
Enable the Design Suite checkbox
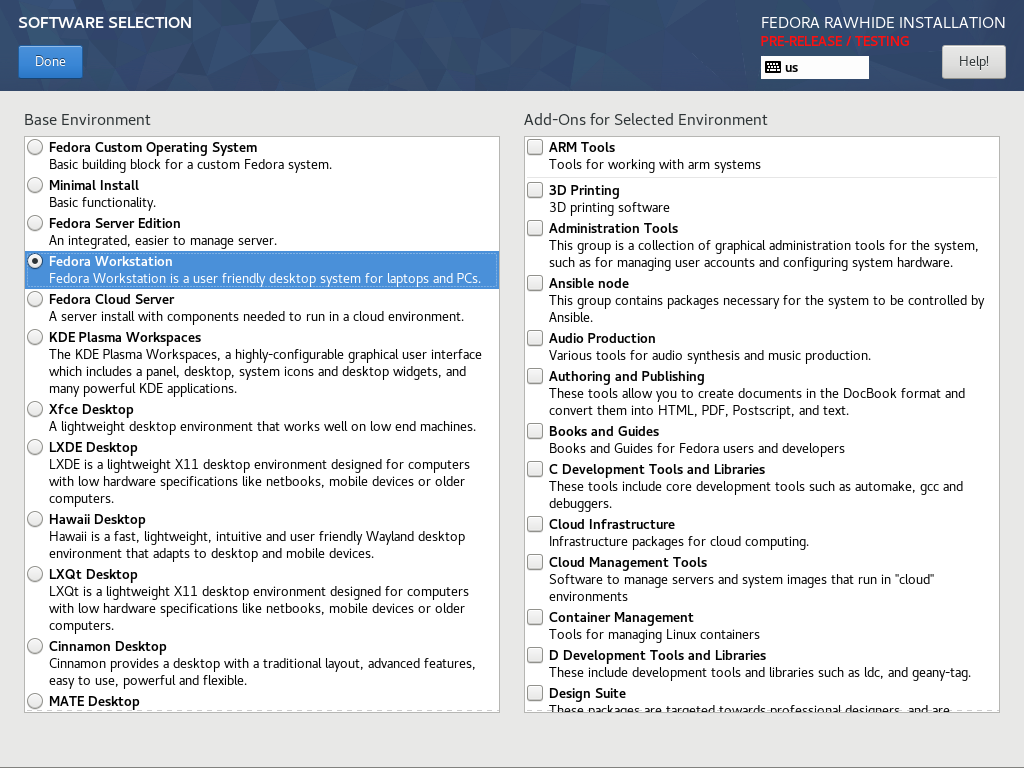pos(535,693)
